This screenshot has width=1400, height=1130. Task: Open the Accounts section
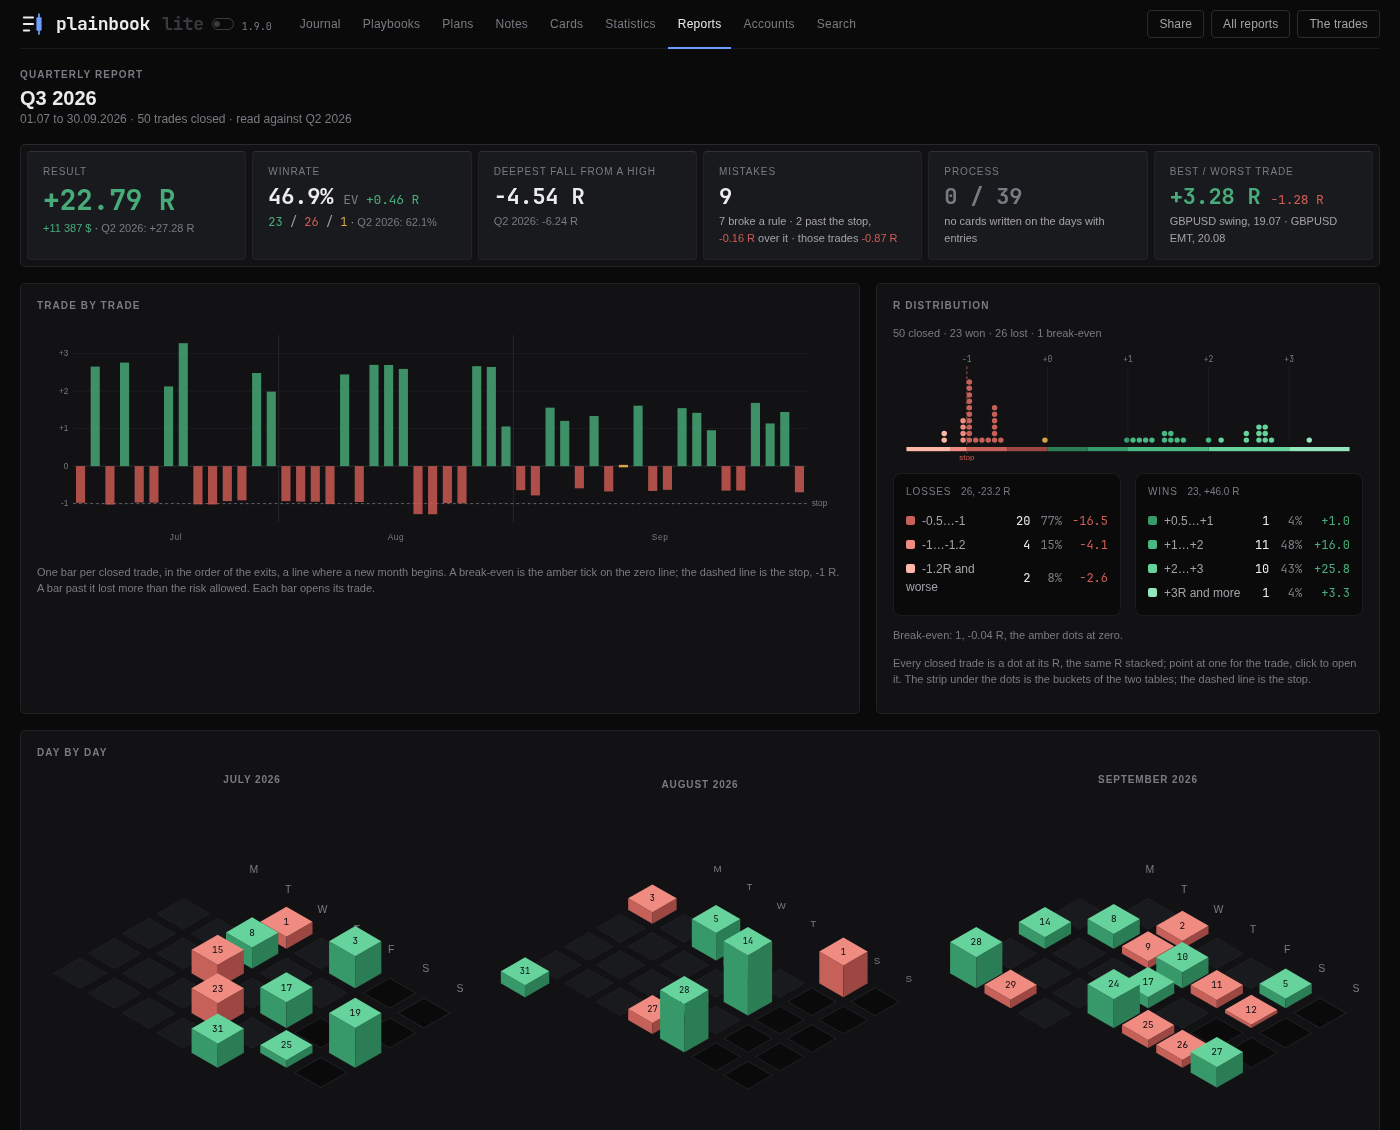tap(769, 24)
